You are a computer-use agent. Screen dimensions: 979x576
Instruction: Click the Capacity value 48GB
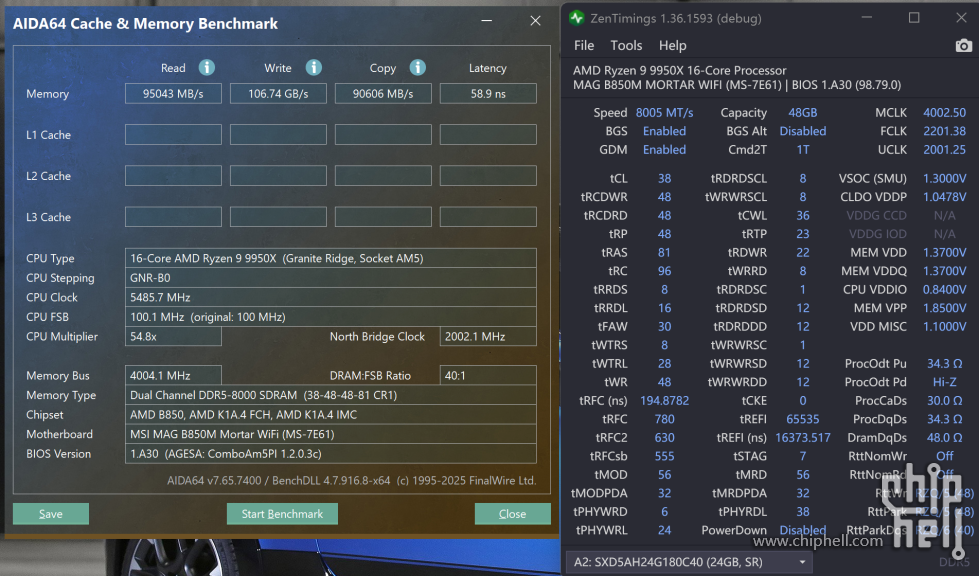(802, 113)
